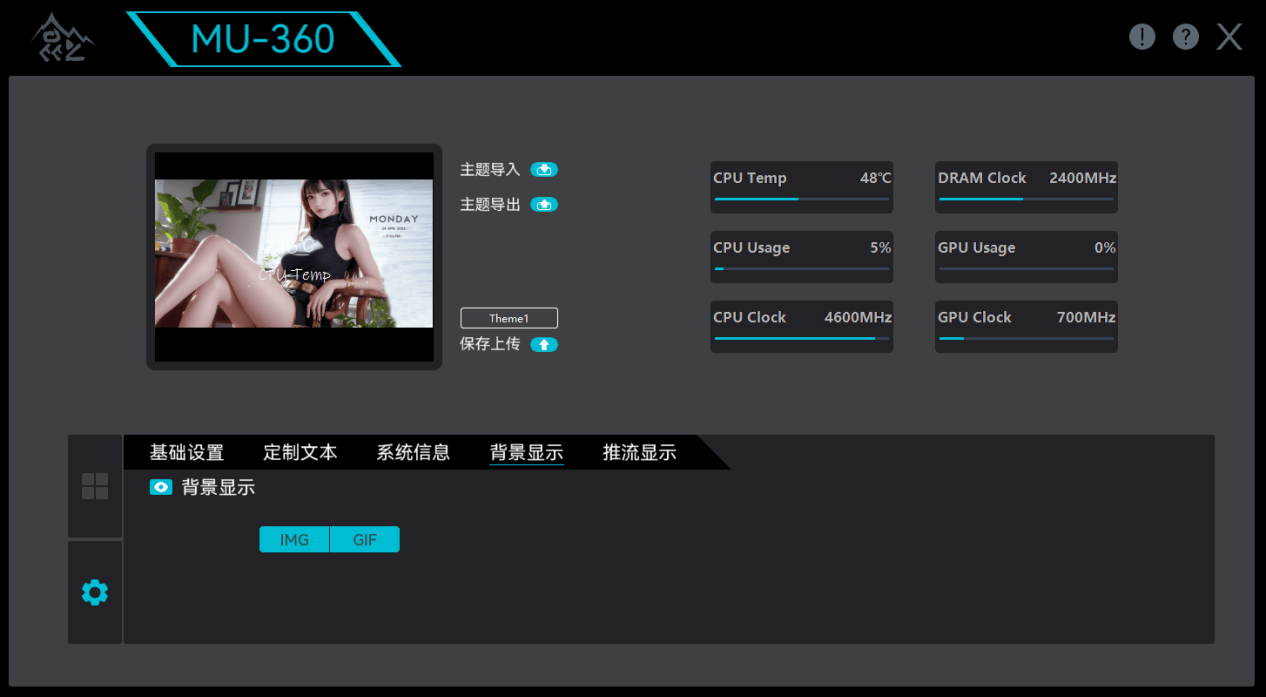
Task: Select the GIF background type
Action: [x=365, y=540]
